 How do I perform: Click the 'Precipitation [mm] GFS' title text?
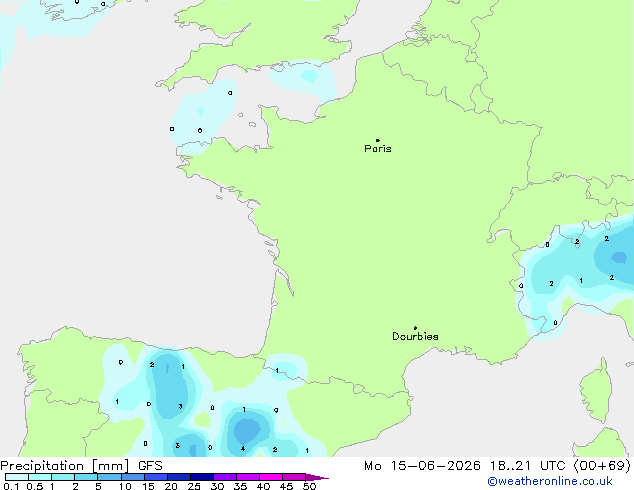tap(82, 466)
